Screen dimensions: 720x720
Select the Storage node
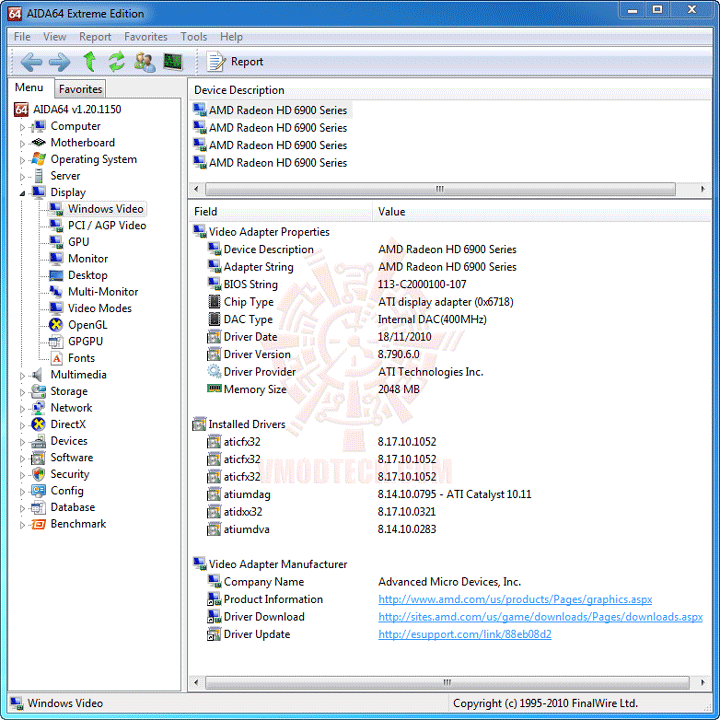(x=59, y=391)
